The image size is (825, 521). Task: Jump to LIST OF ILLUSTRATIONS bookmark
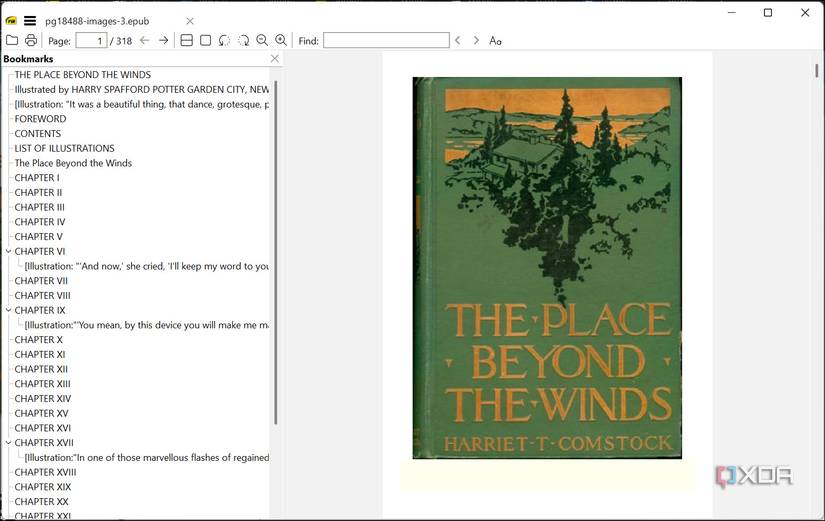[64, 148]
